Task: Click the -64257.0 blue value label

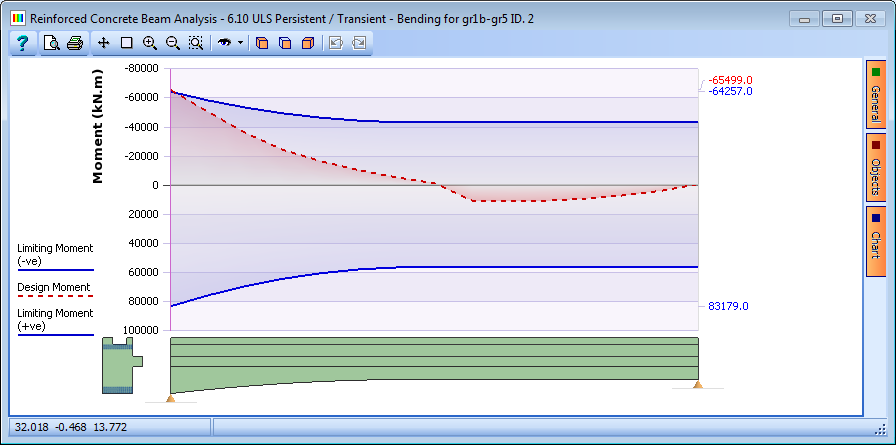Action: (x=730, y=91)
